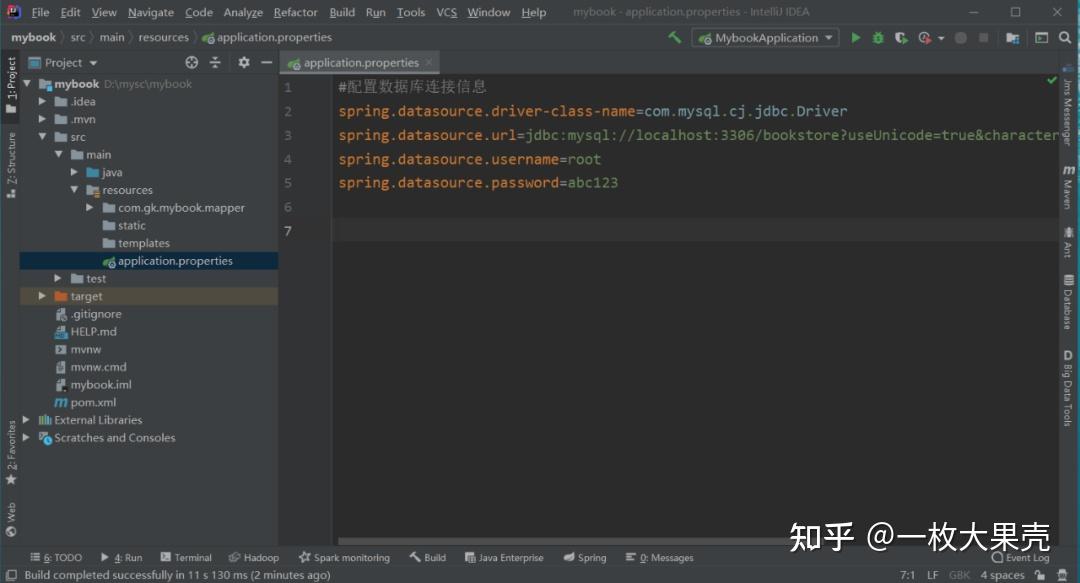The image size is (1080, 583).
Task: Open the TODO tool window
Action: click(57, 557)
